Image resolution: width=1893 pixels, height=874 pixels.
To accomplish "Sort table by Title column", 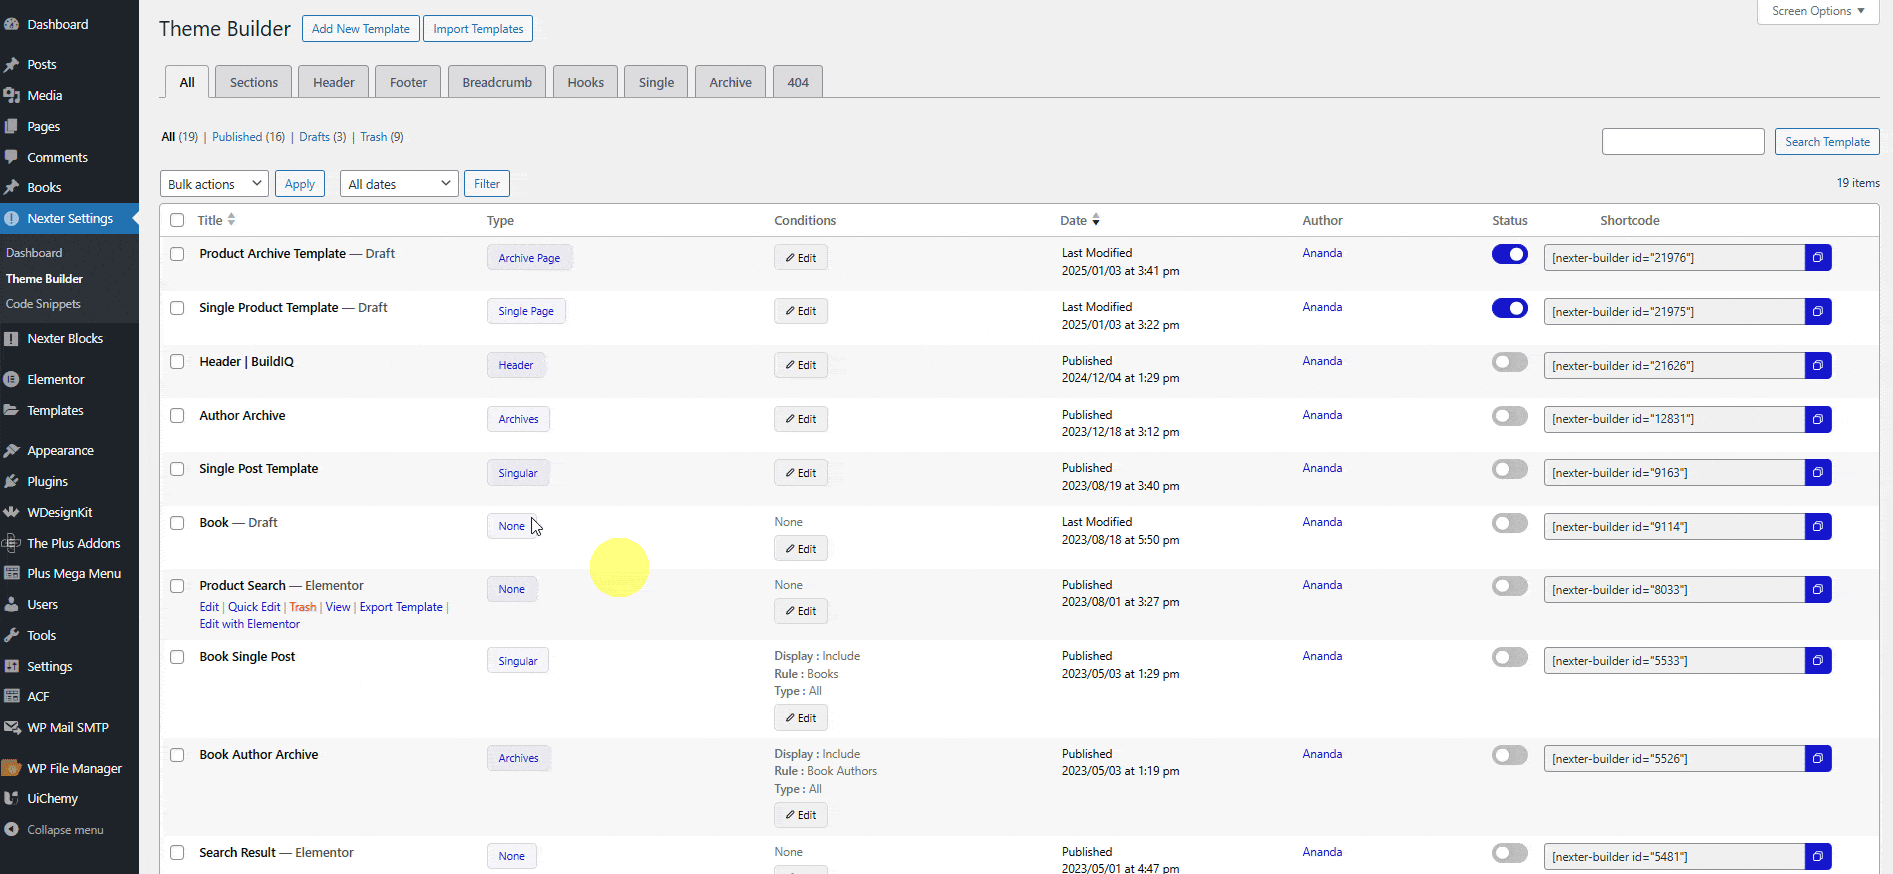I will (x=216, y=220).
